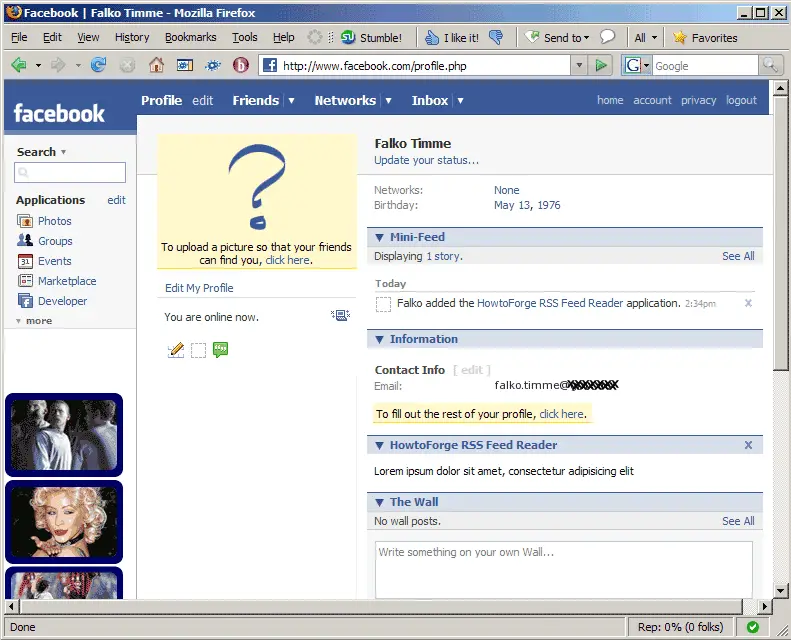Click the pencil edit icon under online status

tap(176, 350)
